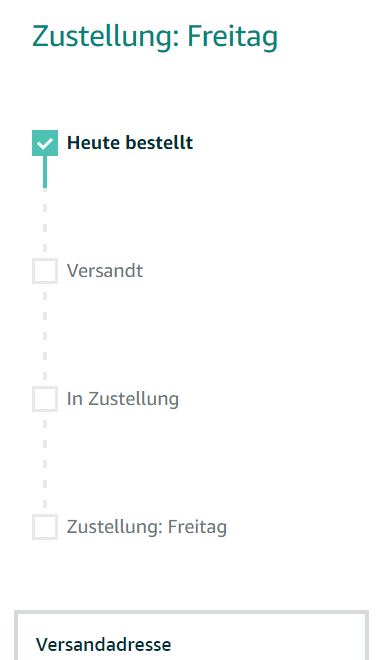
Task: Click the teal Zustellung: Freitag heading at top
Action: 155,37
